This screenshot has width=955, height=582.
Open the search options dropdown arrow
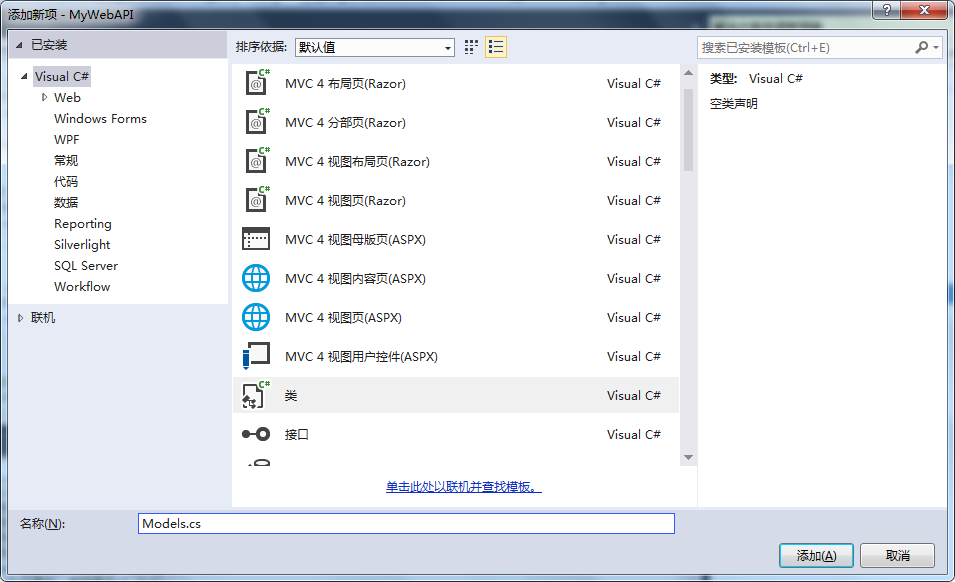click(x=936, y=47)
